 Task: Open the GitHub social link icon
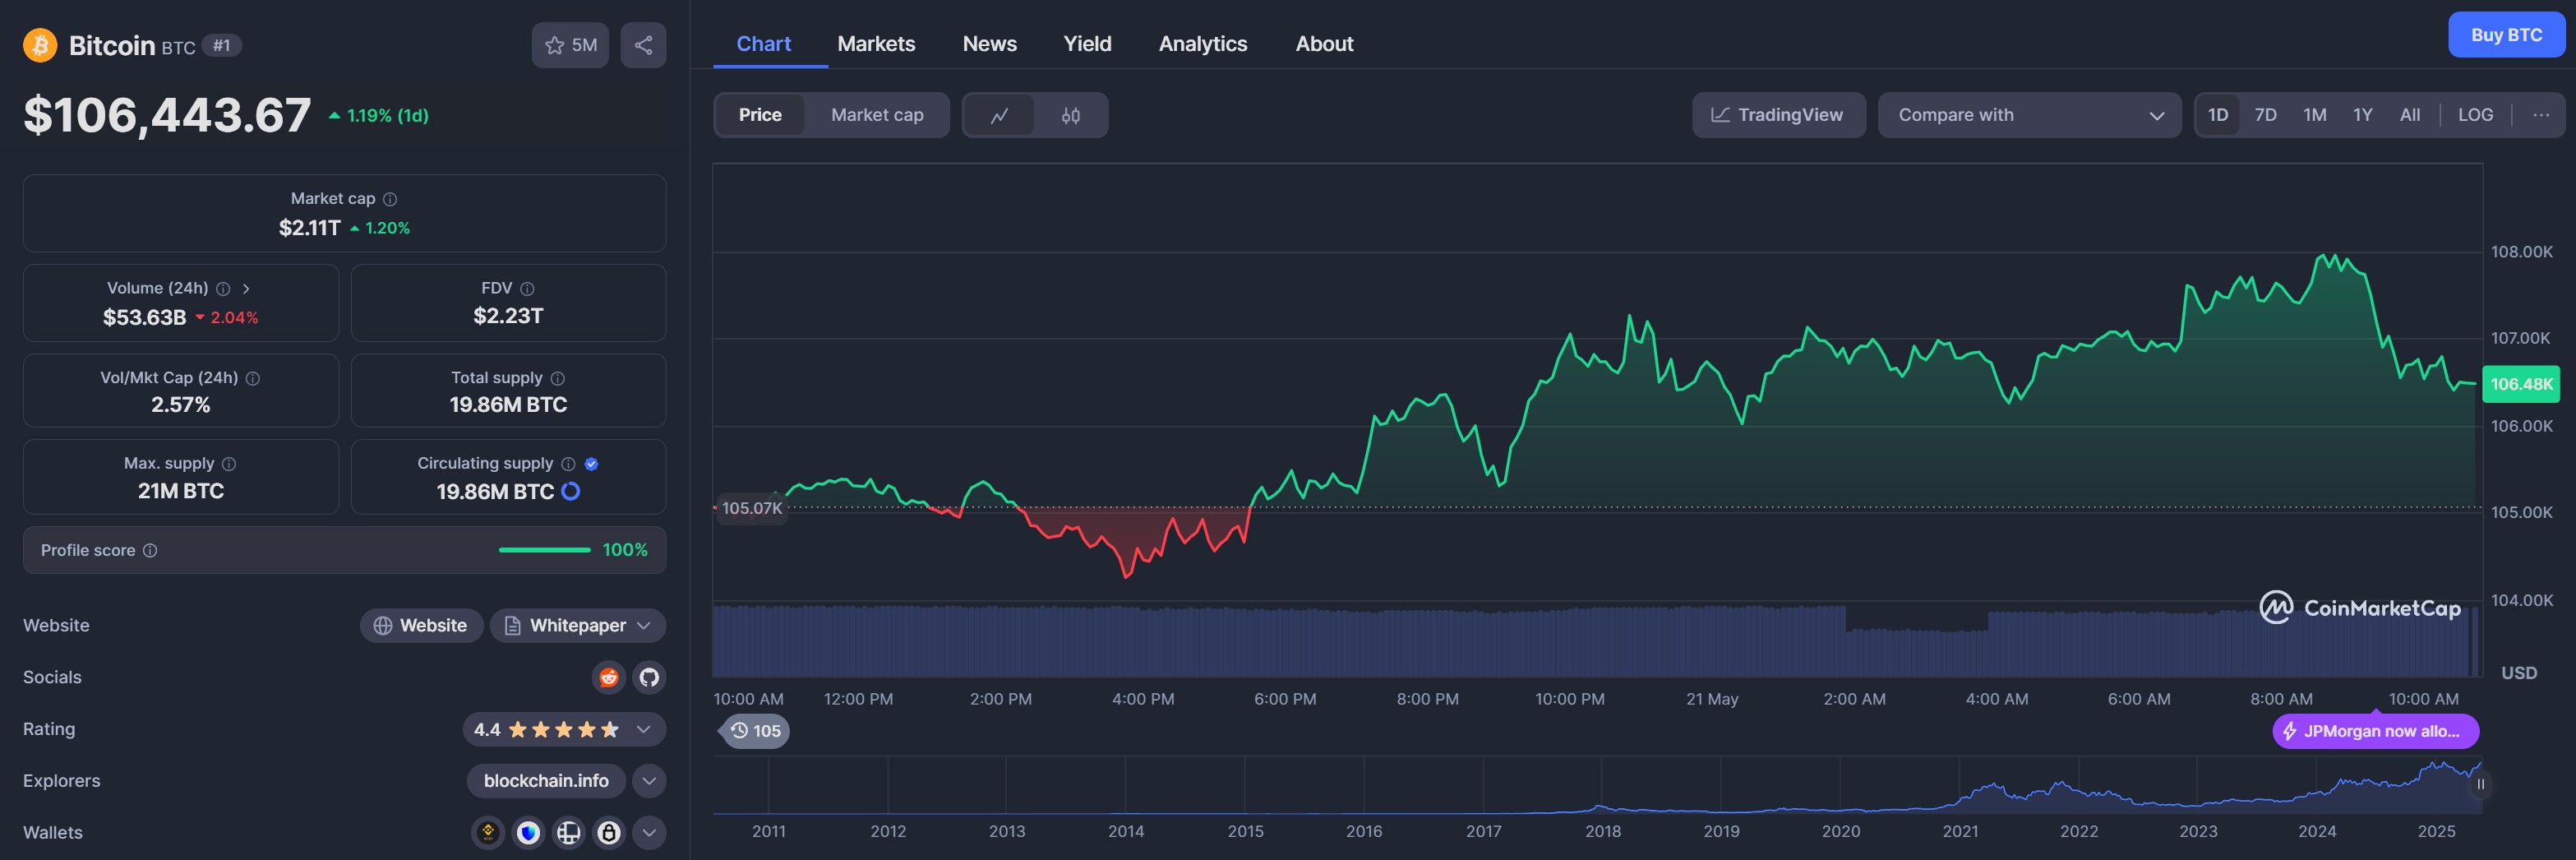tap(649, 677)
